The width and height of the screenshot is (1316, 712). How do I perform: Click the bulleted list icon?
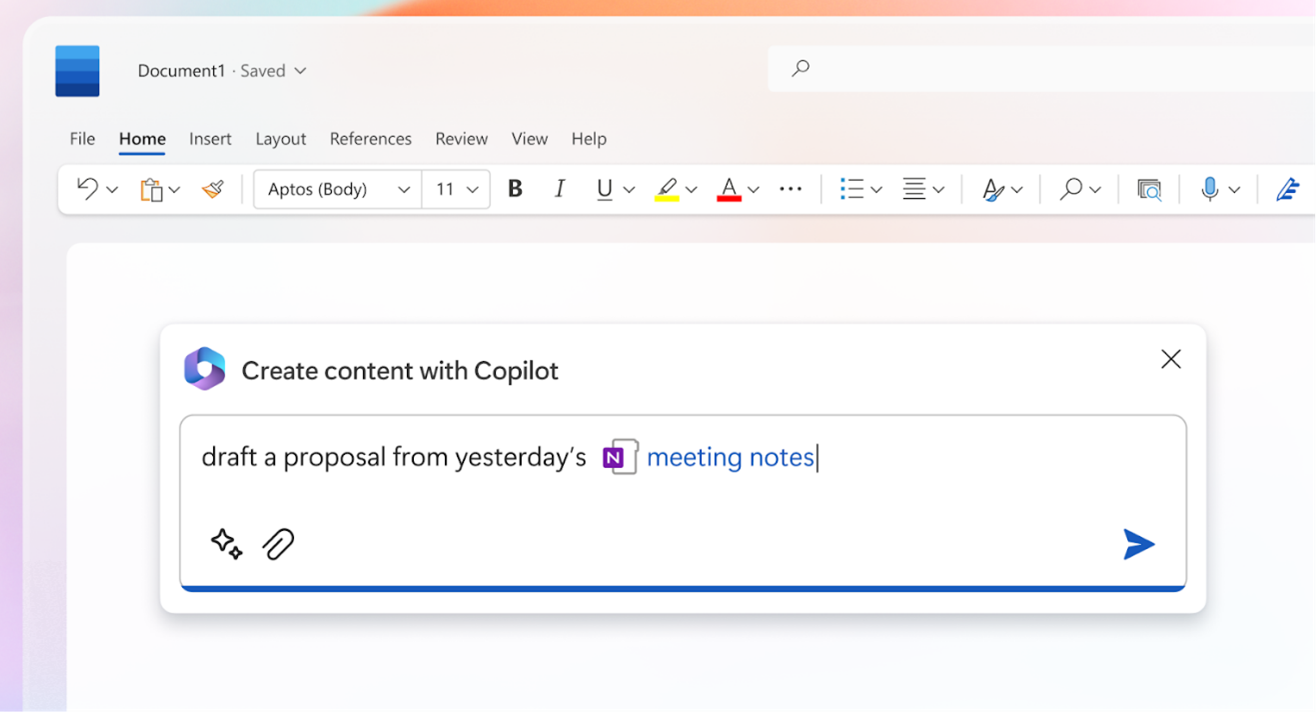(x=852, y=189)
